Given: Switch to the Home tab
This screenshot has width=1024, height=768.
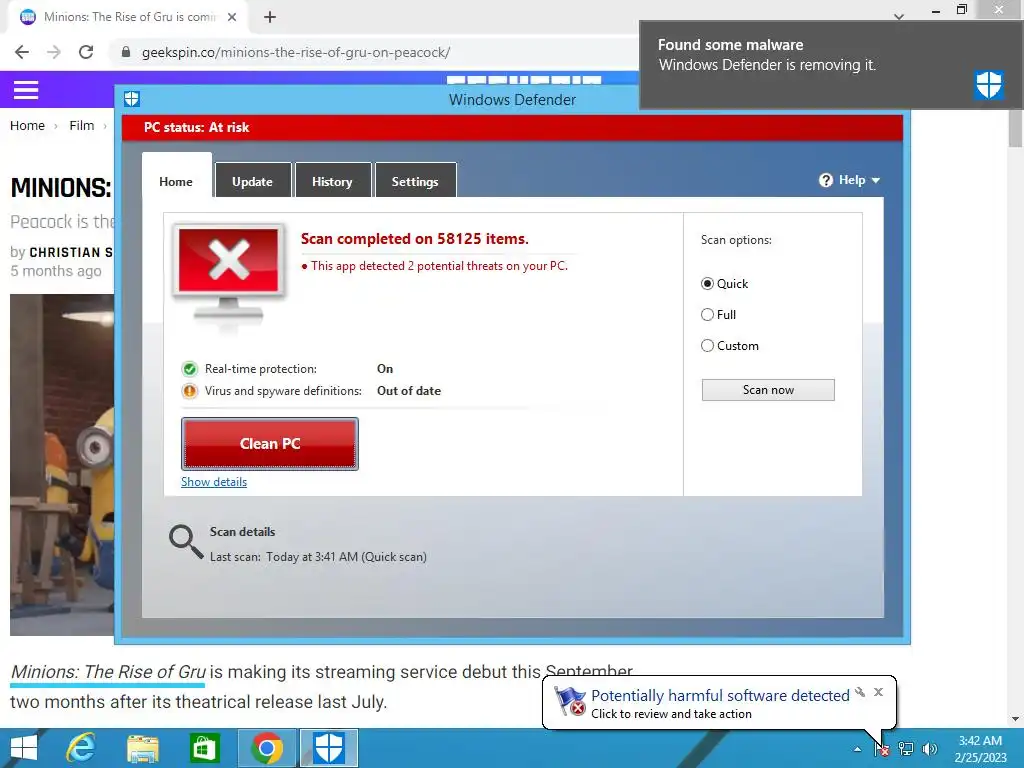Looking at the screenshot, I should click(176, 182).
